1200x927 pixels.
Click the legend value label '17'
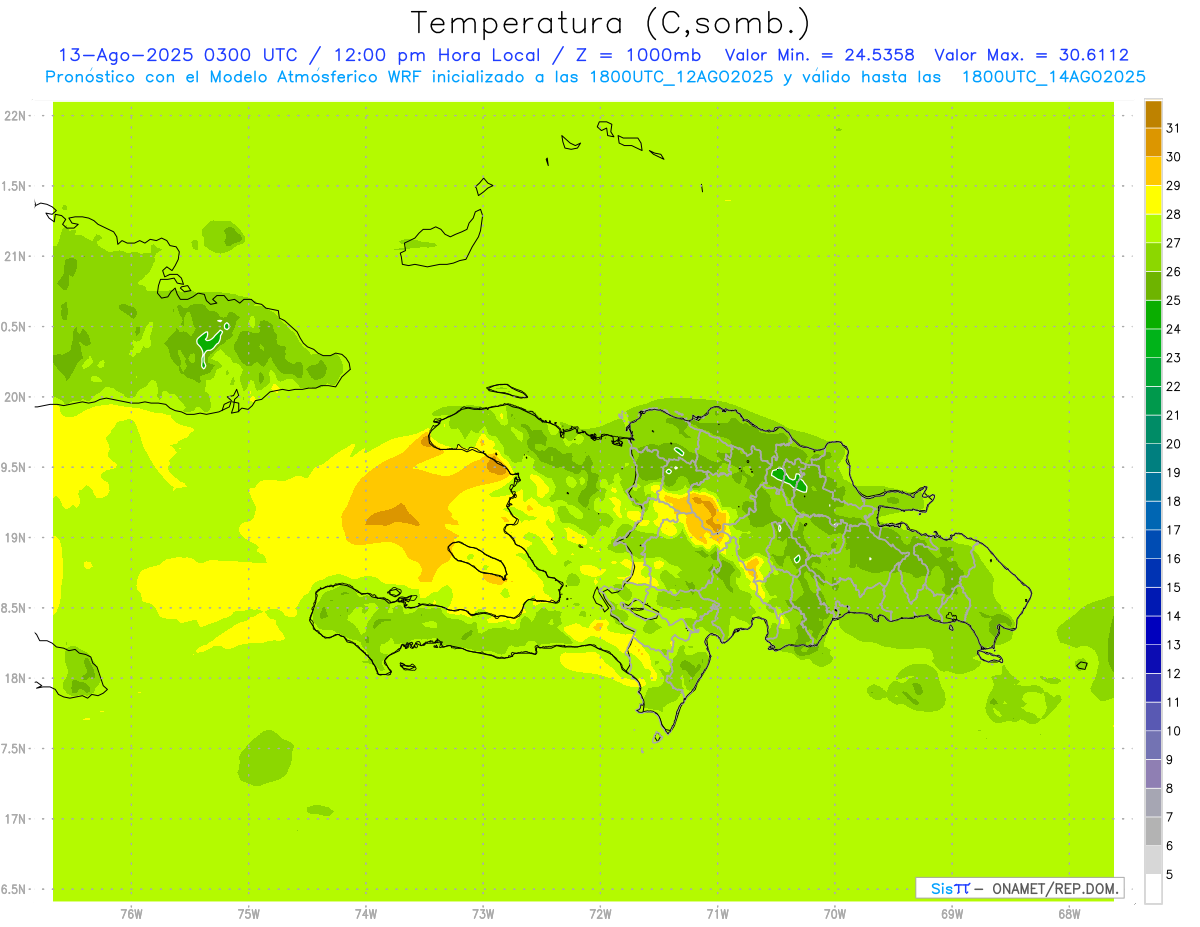pos(1173,530)
